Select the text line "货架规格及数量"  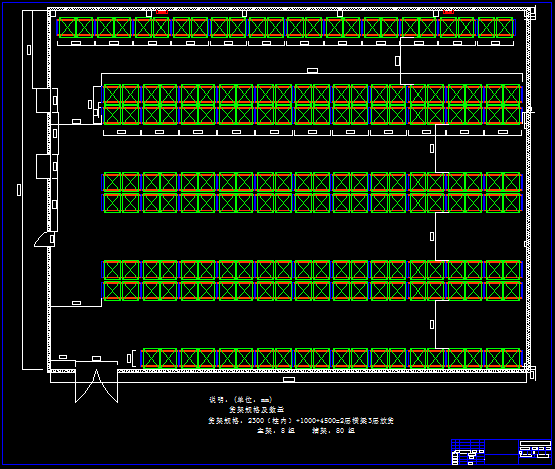257,410
